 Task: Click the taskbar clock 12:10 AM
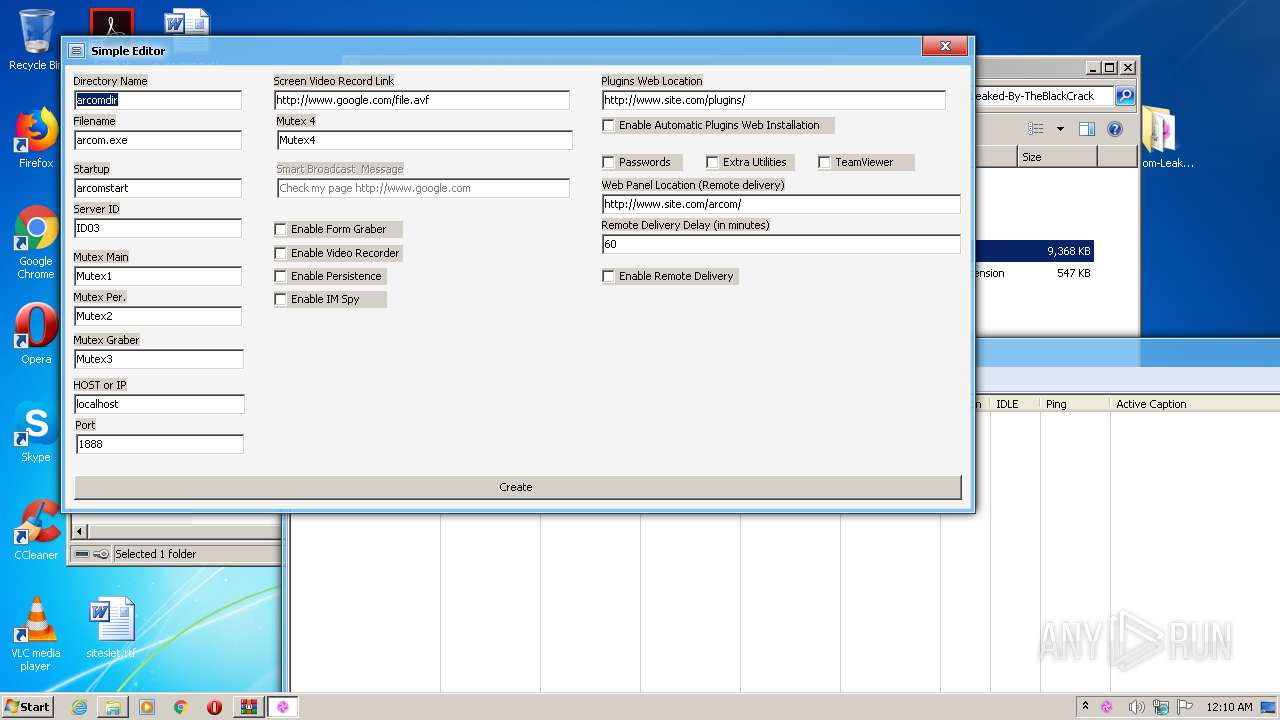coord(1229,707)
